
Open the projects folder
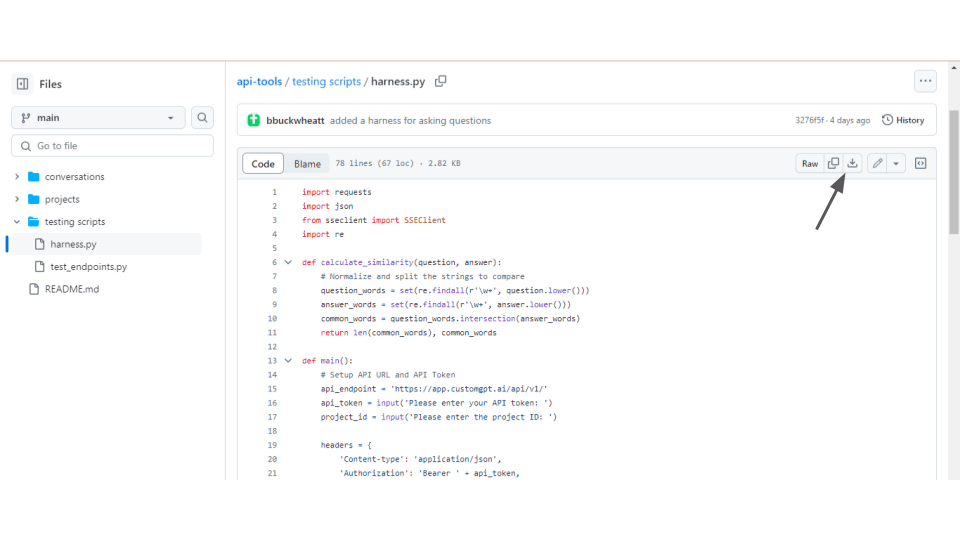click(x=62, y=200)
